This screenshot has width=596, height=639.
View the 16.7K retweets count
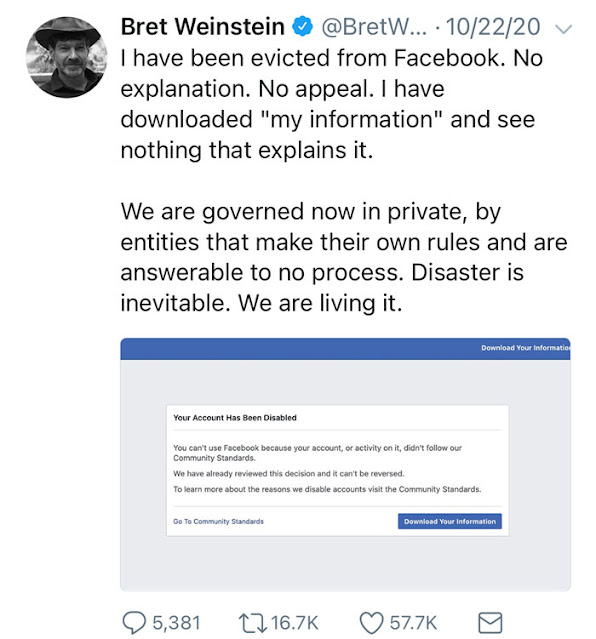point(294,623)
